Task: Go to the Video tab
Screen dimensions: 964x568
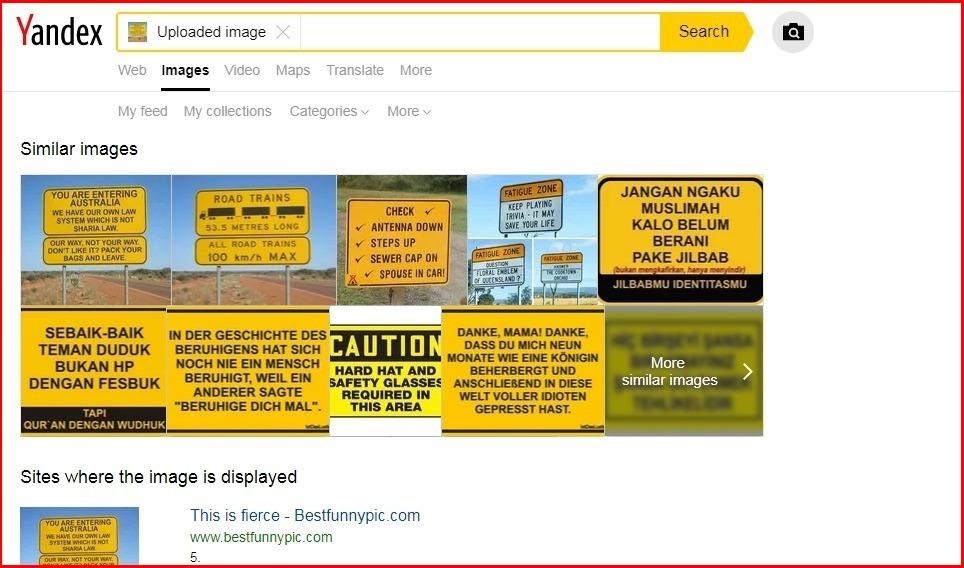Action: (x=242, y=70)
